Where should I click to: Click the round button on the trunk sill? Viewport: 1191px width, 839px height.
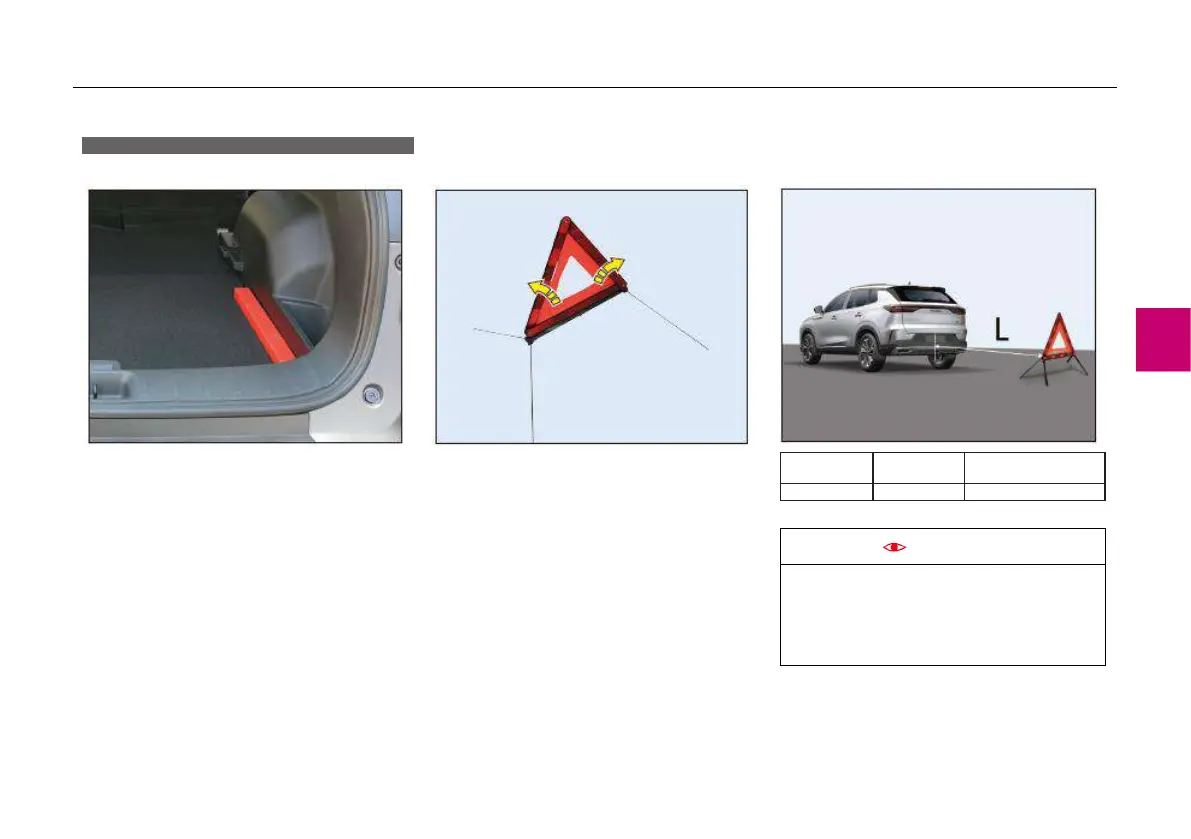371,395
